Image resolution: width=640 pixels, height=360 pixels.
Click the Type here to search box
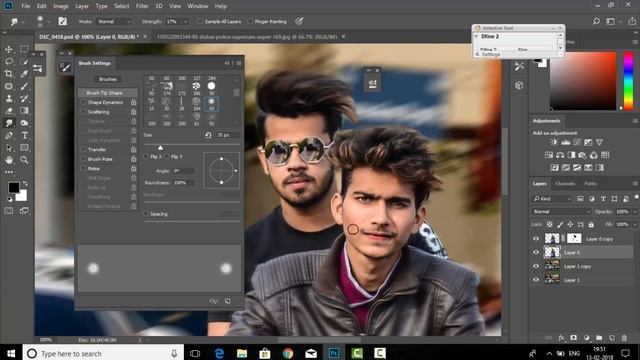click(x=103, y=353)
